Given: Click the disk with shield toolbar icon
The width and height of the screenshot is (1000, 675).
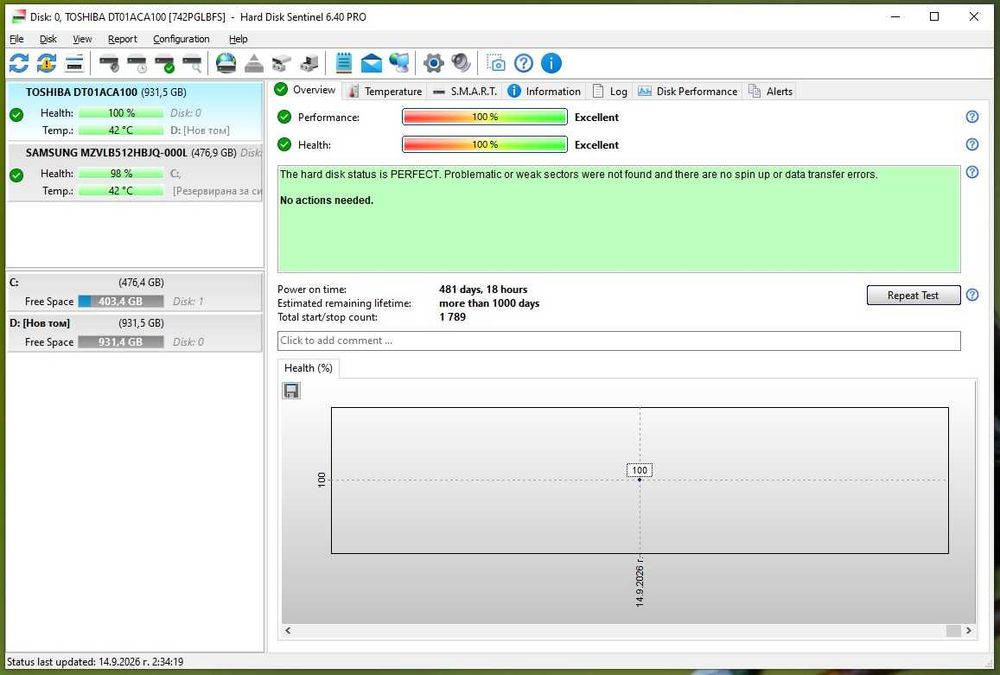Looking at the screenshot, I should click(109, 63).
